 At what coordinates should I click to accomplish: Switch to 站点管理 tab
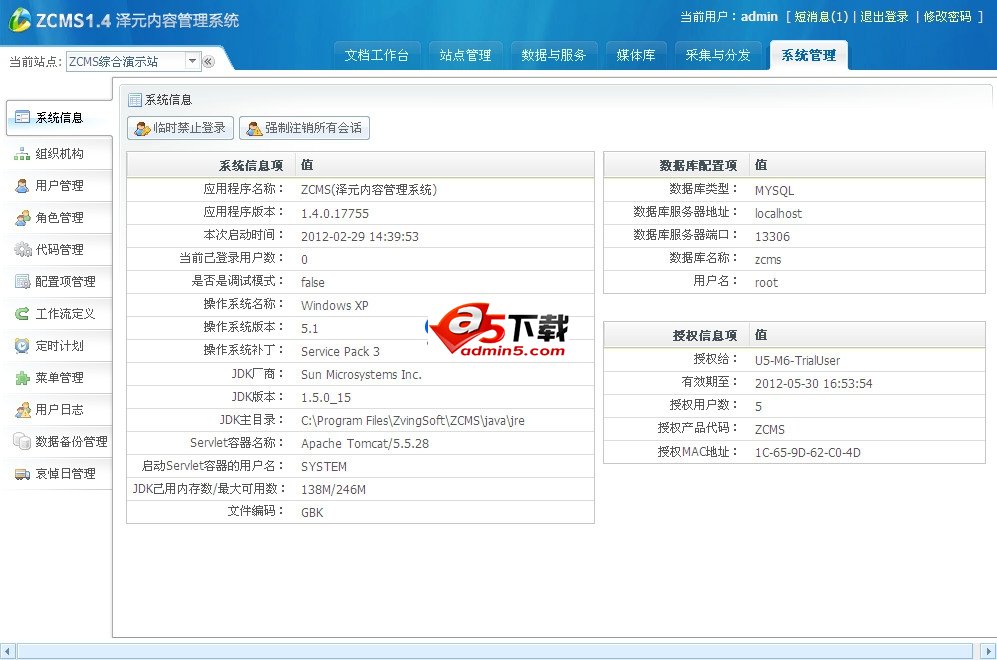pyautogui.click(x=465, y=55)
